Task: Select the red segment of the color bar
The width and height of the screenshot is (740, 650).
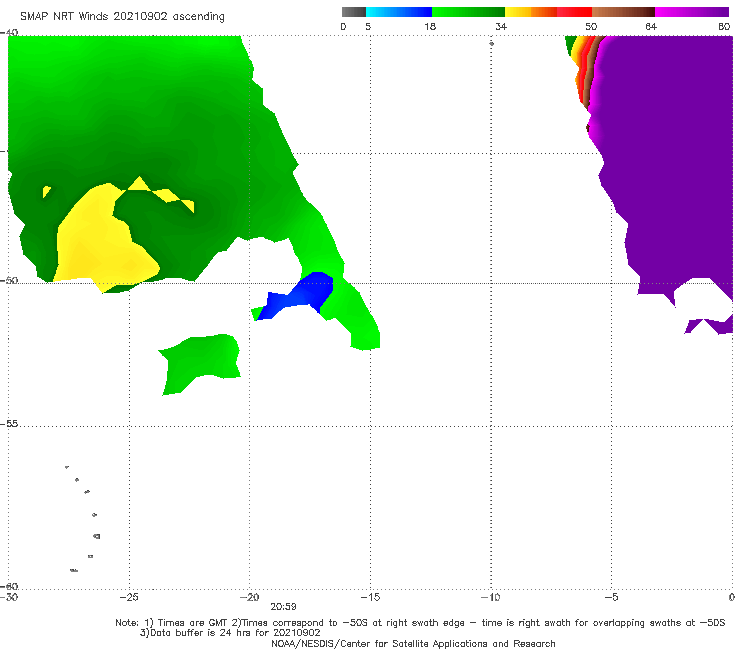Action: [x=574, y=12]
